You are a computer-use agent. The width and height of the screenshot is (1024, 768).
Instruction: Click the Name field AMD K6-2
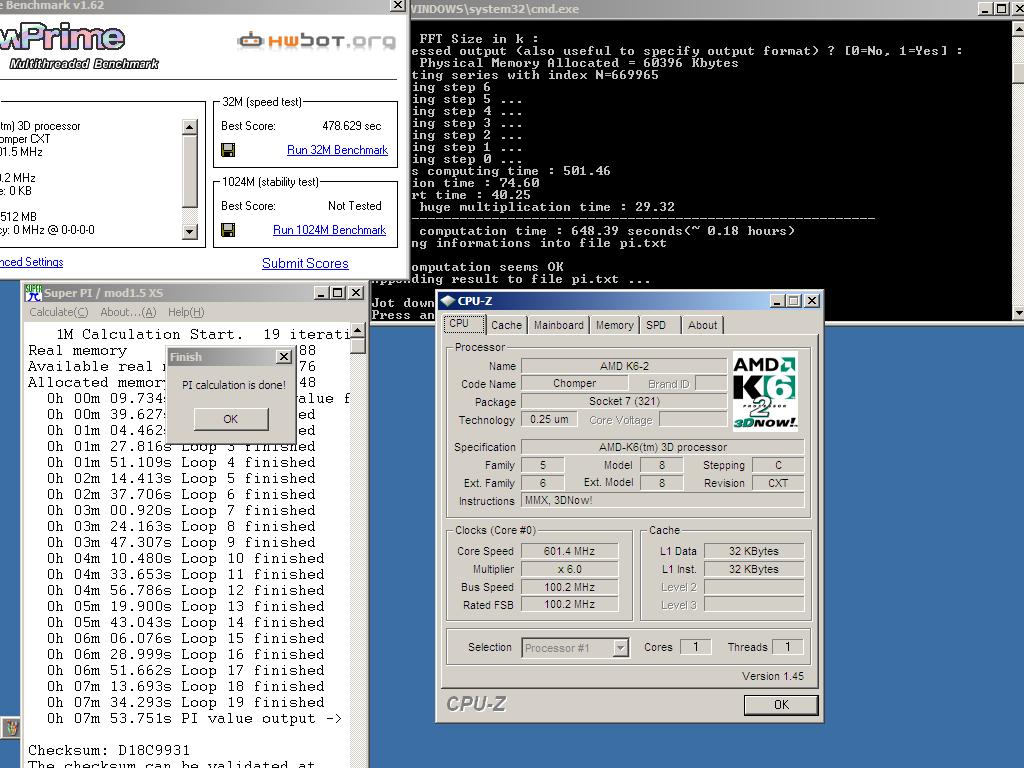coord(624,366)
